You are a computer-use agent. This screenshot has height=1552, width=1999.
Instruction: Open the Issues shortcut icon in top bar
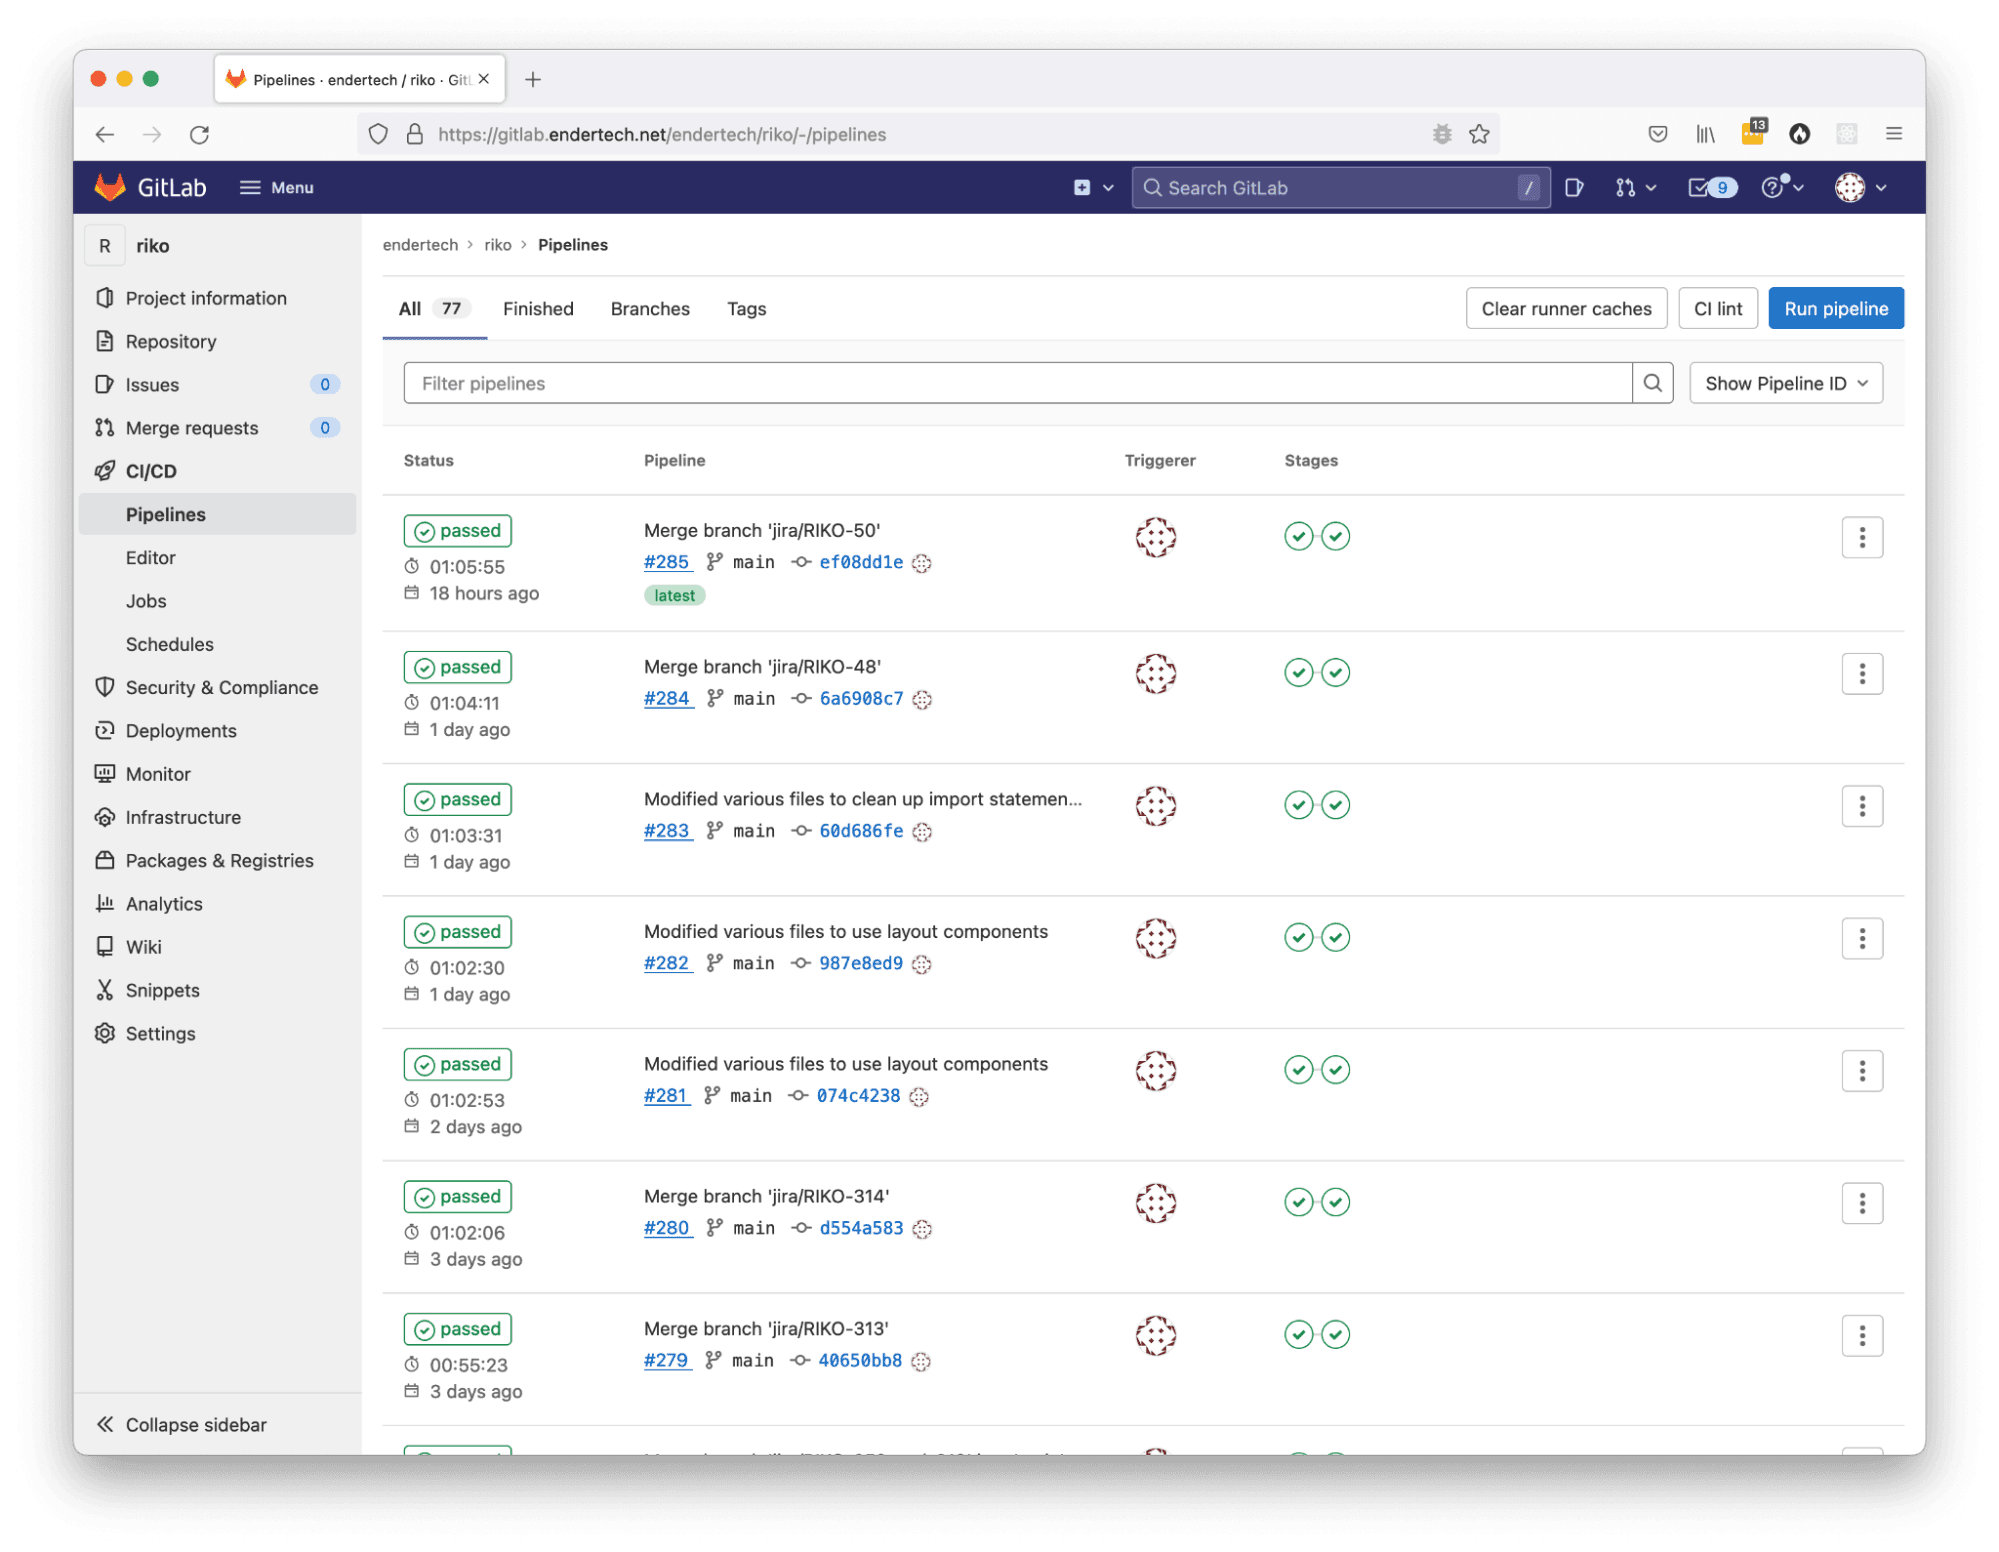click(x=1573, y=187)
